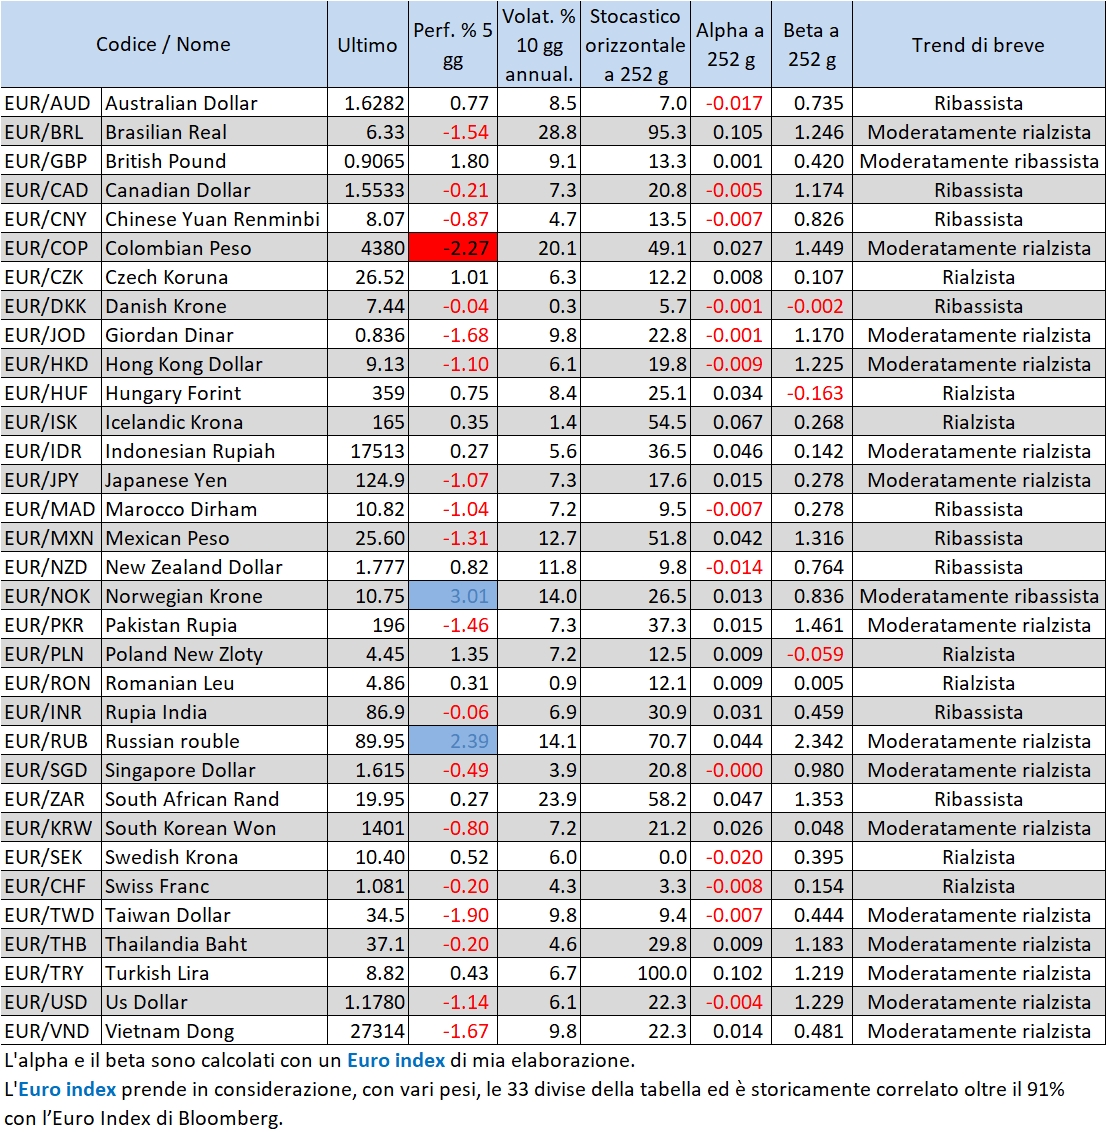The width and height of the screenshot is (1106, 1132).
Task: Select the 'Ultimo' column header
Action: point(367,45)
